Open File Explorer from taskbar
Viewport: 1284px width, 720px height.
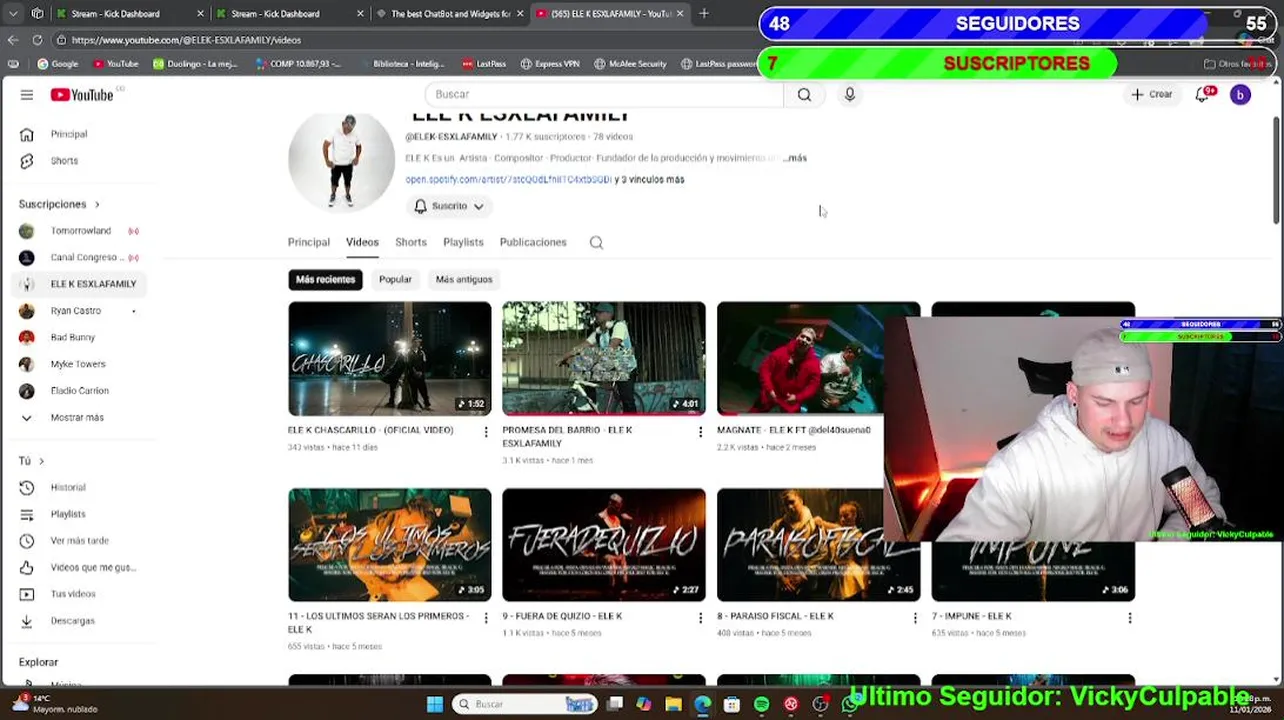click(x=673, y=704)
